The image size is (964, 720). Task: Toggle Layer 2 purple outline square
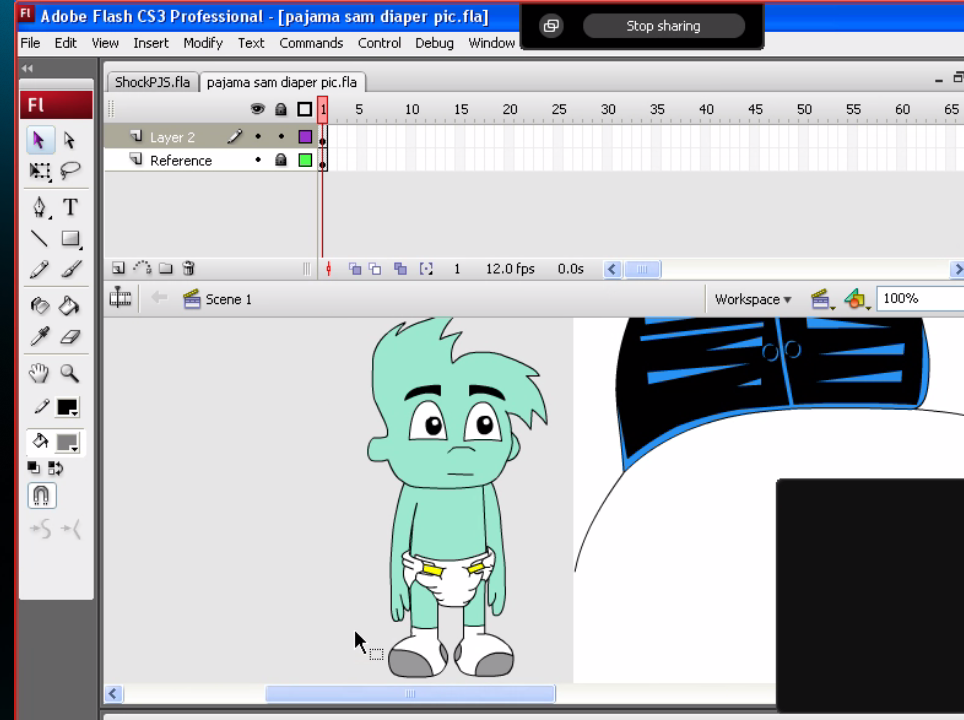coord(305,136)
